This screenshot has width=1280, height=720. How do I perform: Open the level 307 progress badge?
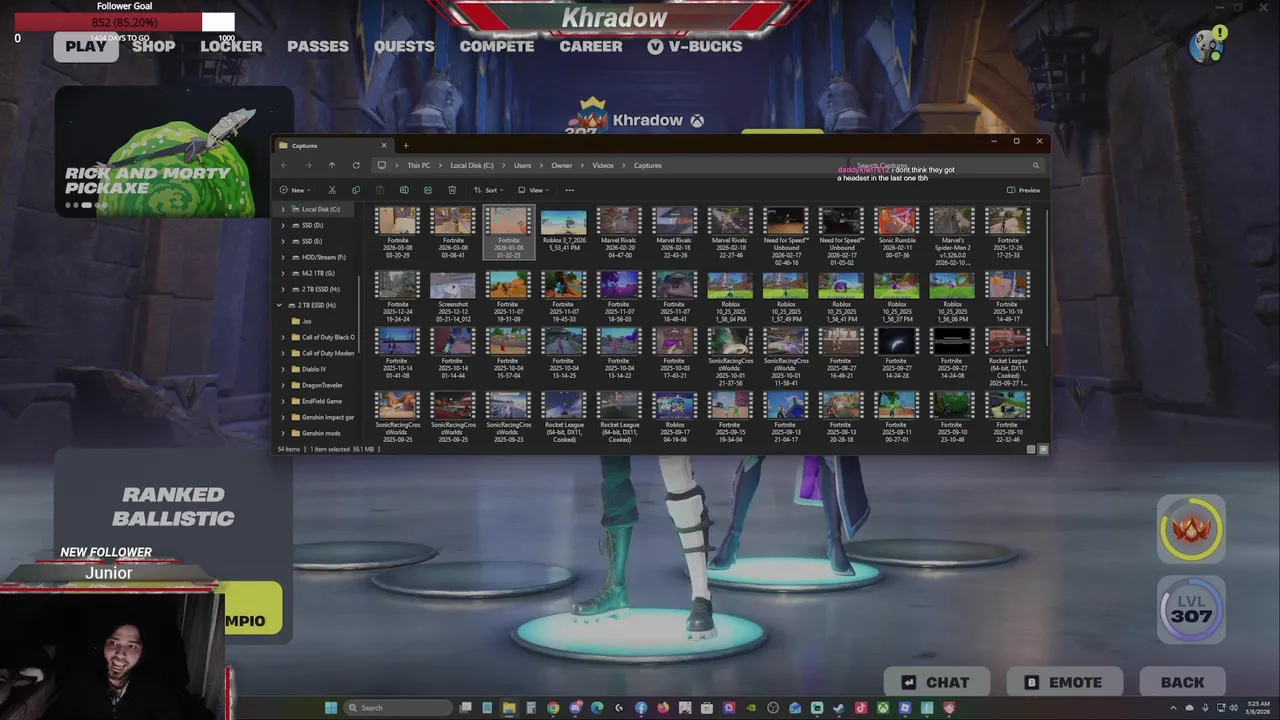[1191, 610]
